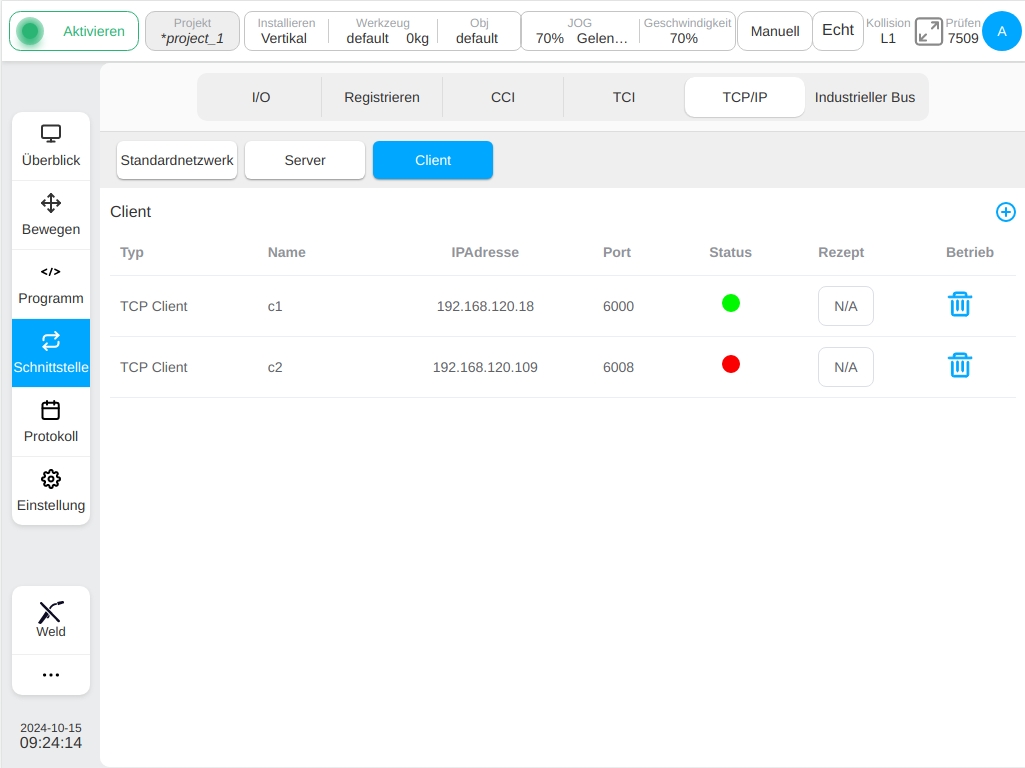The image size is (1025, 768).
Task: Click the clock time 09:24:14
Action: [51, 743]
